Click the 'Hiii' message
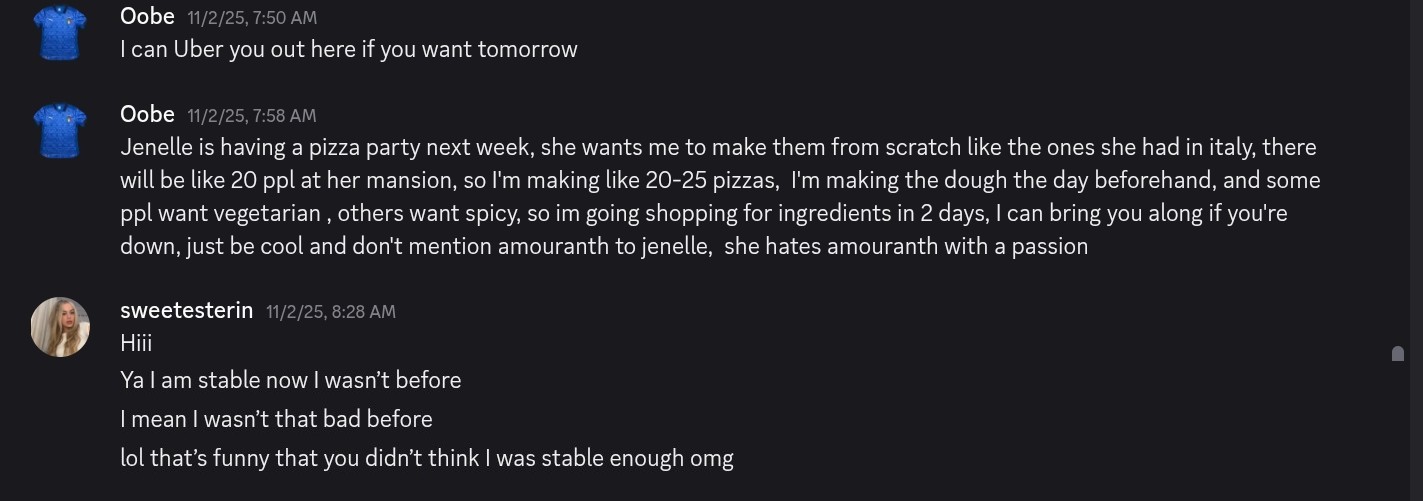This screenshot has height=501, width=1423. pos(136,343)
